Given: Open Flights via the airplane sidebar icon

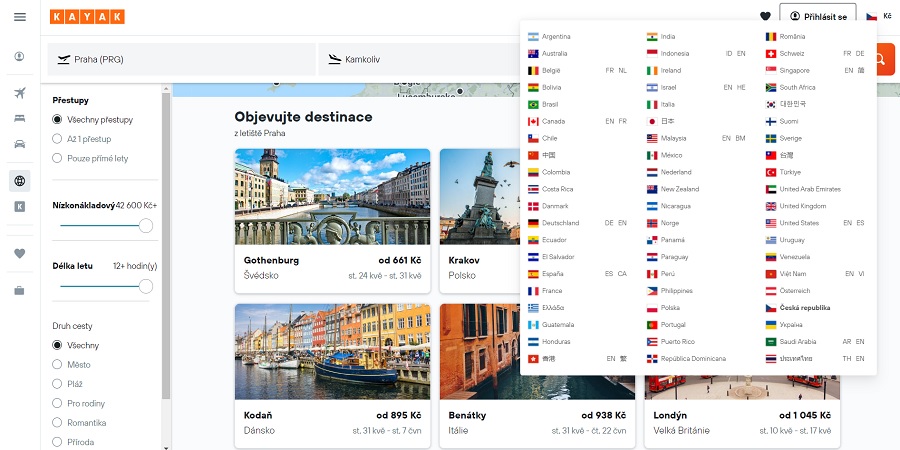Looking at the screenshot, I should pos(20,92).
